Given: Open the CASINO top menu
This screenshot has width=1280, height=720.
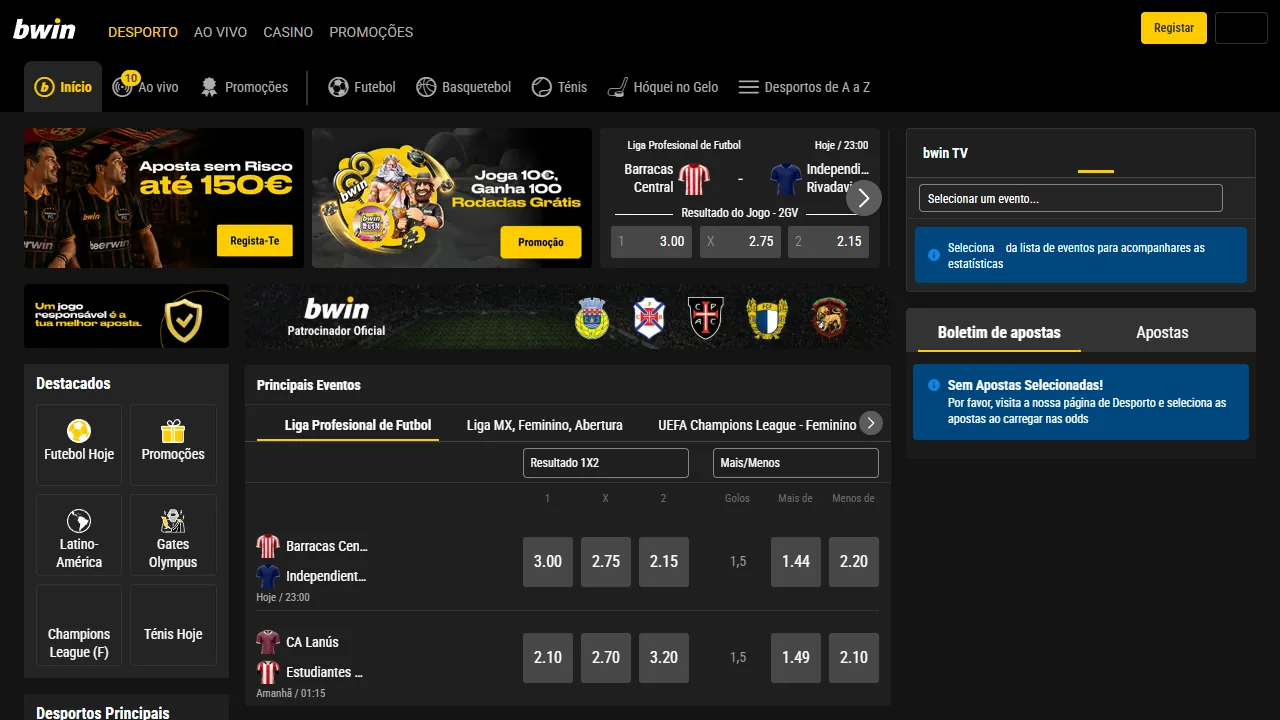Looking at the screenshot, I should point(288,32).
